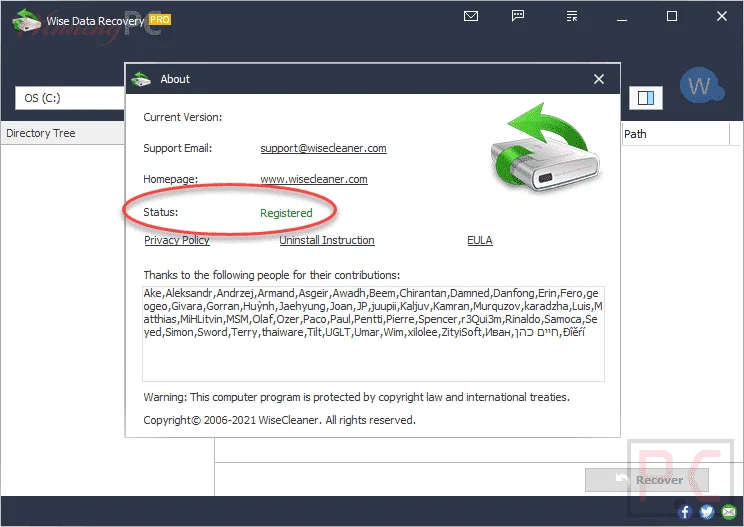Click the copyright 2006-2021 WiseCleaner text
This screenshot has width=744, height=527.
click(279, 420)
